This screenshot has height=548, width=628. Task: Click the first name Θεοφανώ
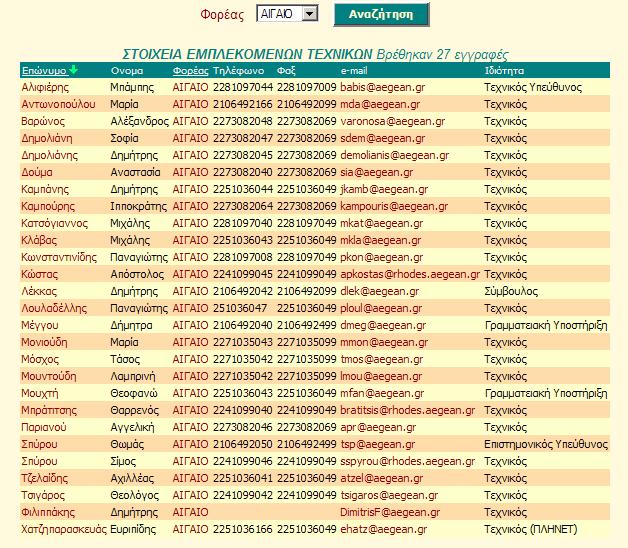pyautogui.click(x=134, y=393)
